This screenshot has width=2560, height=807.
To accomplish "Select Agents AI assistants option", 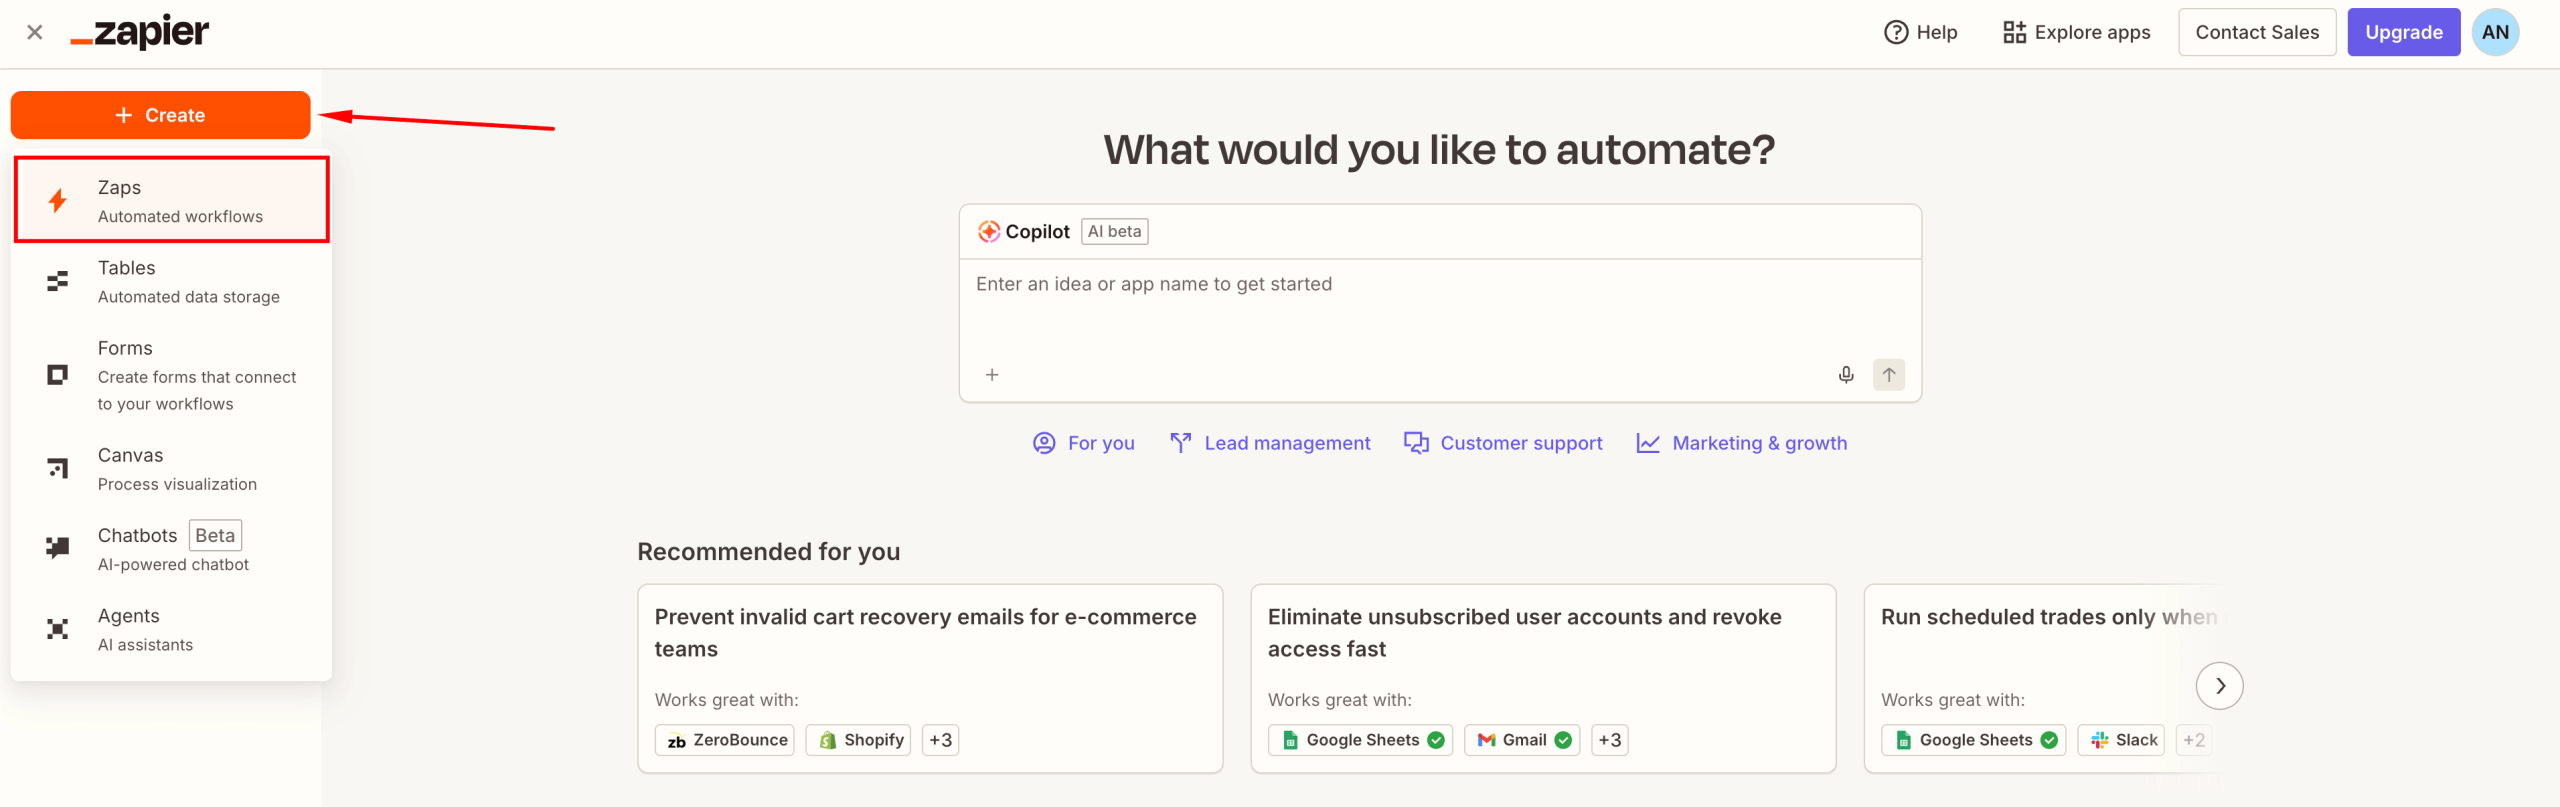I will click(172, 629).
